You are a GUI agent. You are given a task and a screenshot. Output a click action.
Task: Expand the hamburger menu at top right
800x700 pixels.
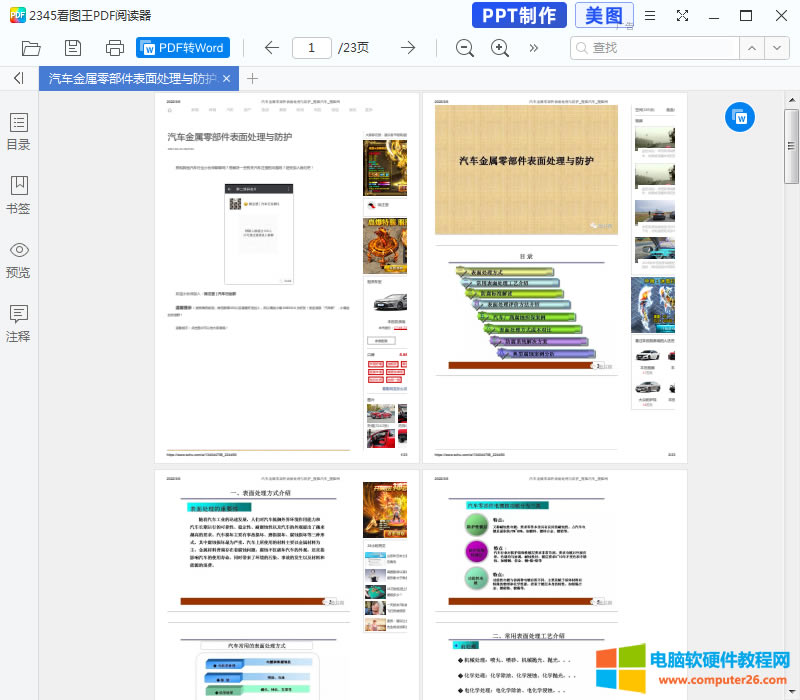(650, 16)
